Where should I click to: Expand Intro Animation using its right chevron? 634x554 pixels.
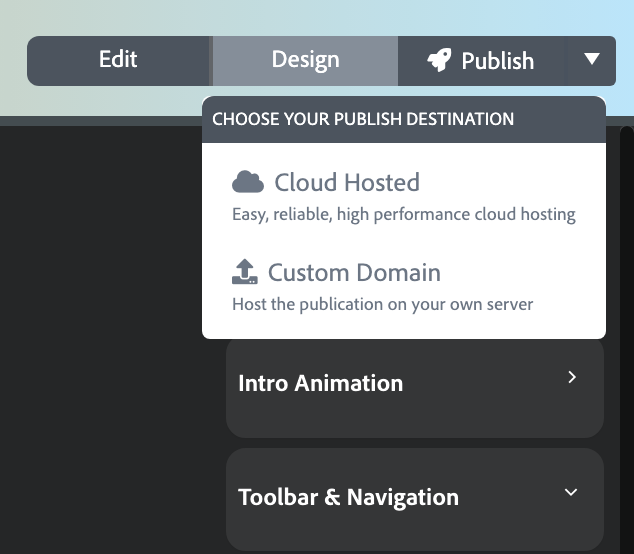click(x=572, y=378)
